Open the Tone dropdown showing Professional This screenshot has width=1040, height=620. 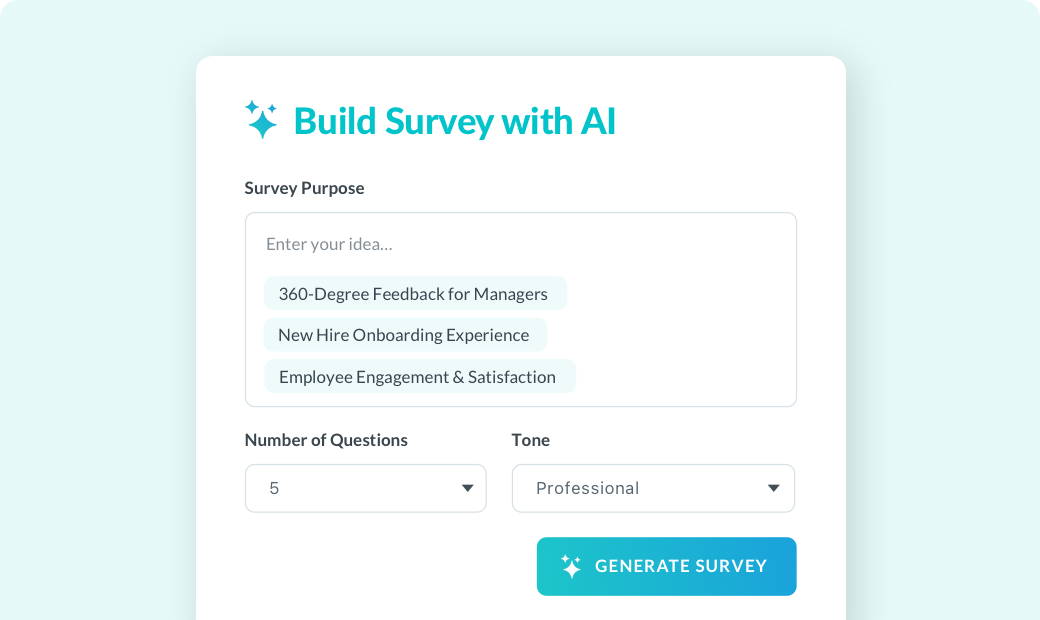click(653, 488)
